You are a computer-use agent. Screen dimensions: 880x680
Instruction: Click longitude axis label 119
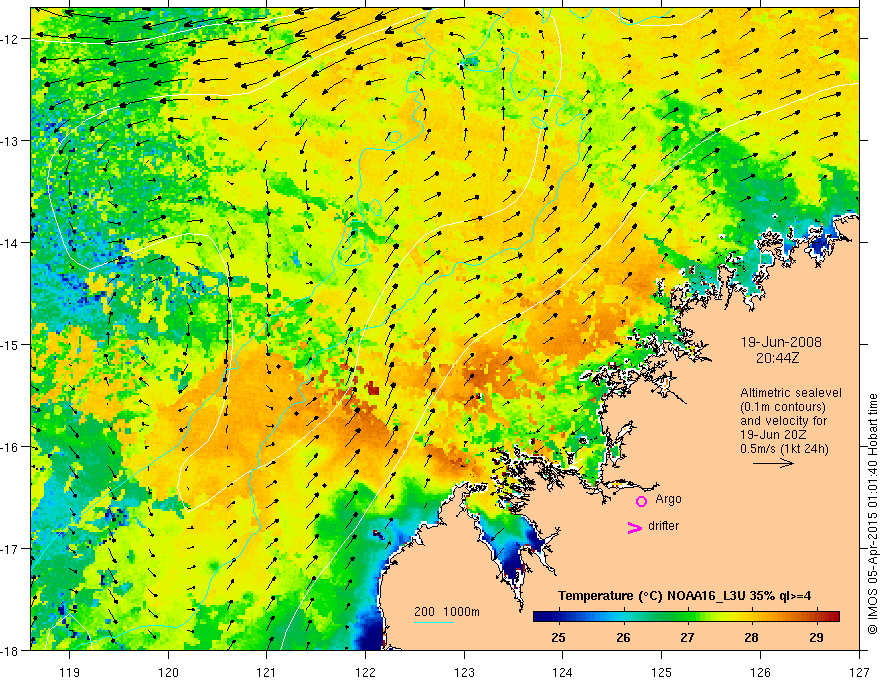69,672
